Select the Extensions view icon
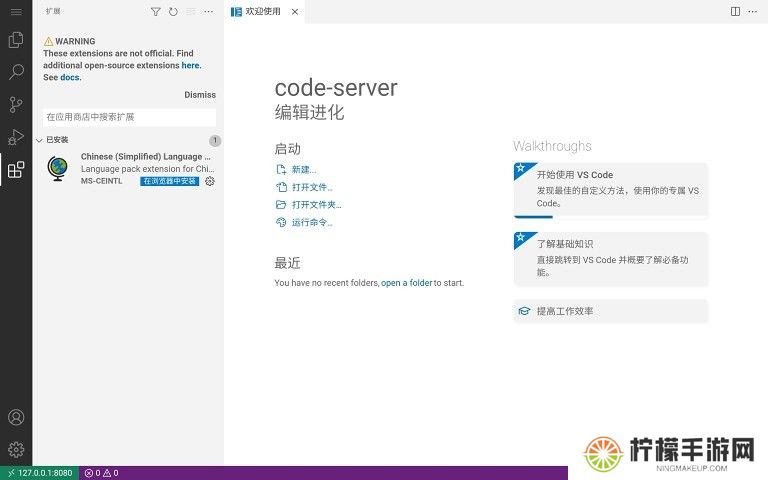 pos(16,169)
